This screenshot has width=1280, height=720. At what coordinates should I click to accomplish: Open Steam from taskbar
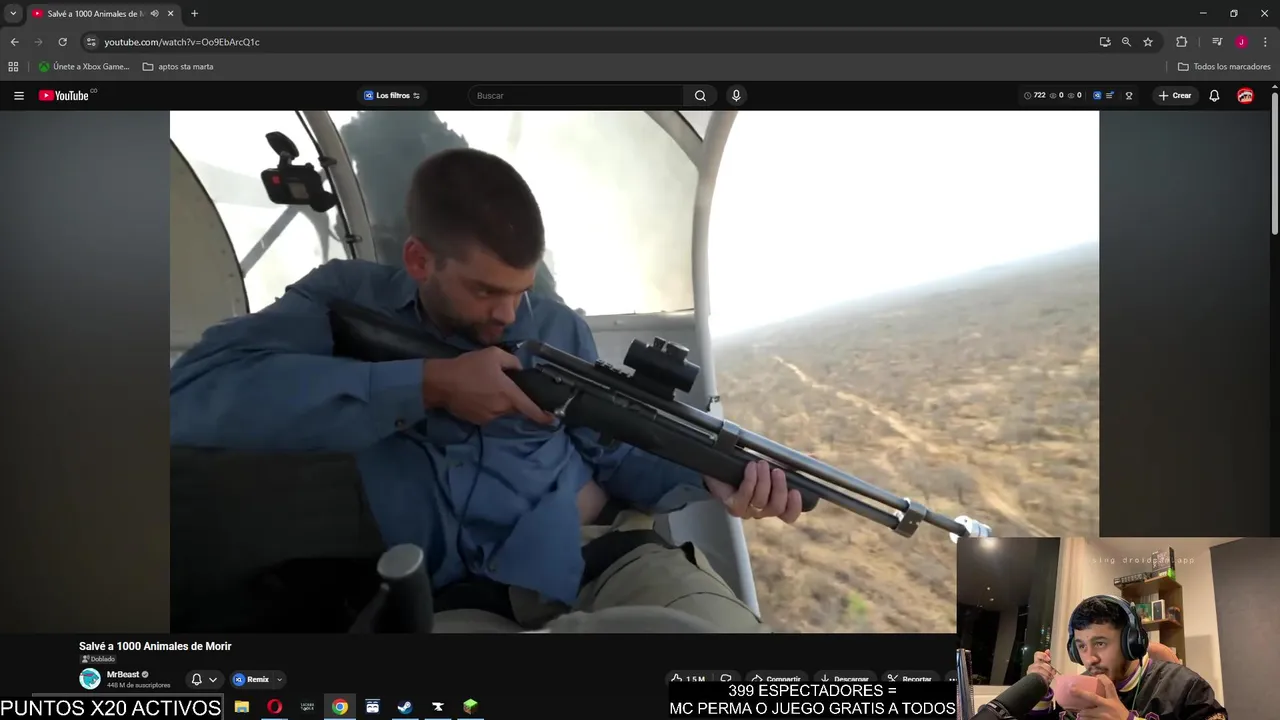(x=405, y=707)
